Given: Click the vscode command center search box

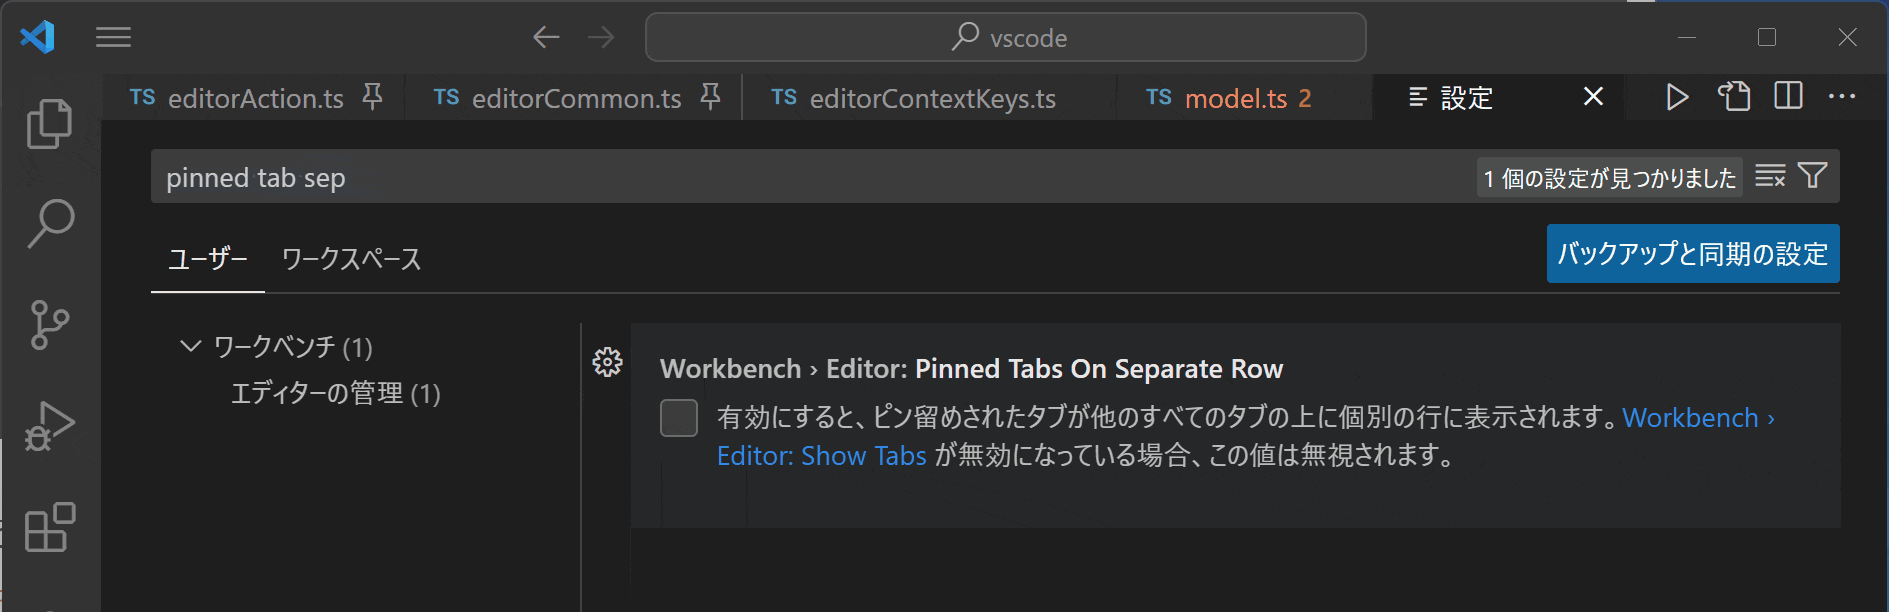Looking at the screenshot, I should coord(1006,38).
